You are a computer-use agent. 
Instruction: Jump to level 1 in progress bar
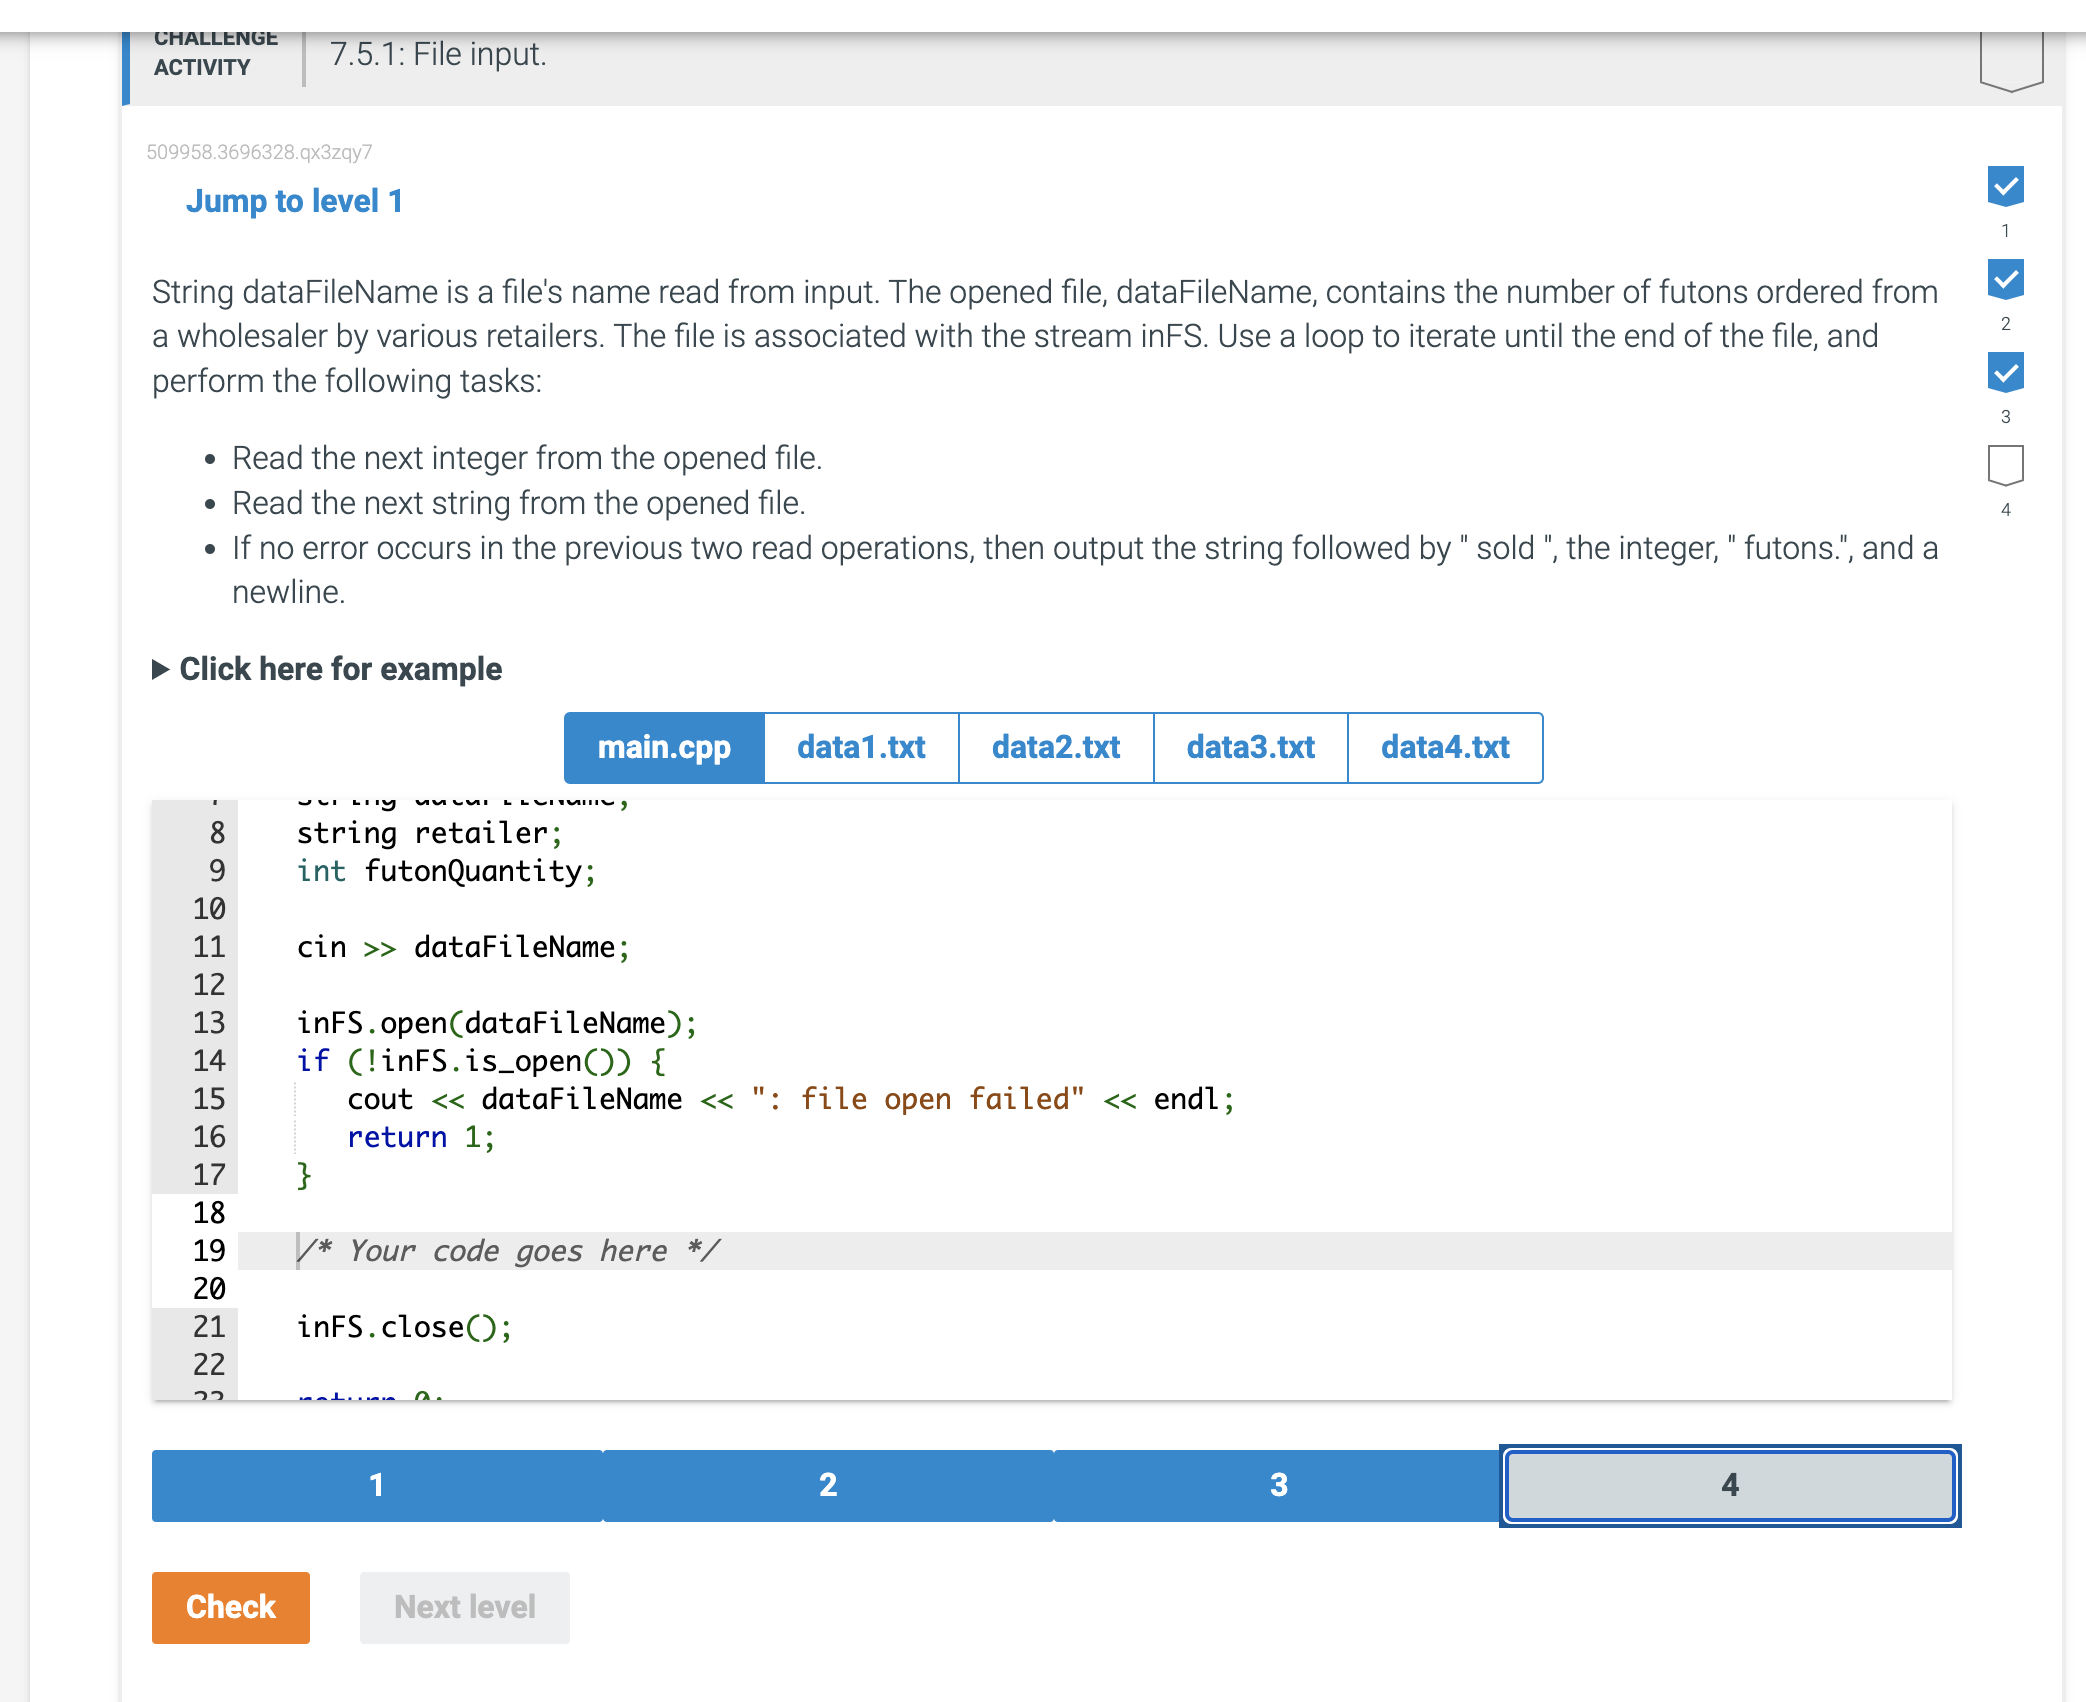(377, 1485)
